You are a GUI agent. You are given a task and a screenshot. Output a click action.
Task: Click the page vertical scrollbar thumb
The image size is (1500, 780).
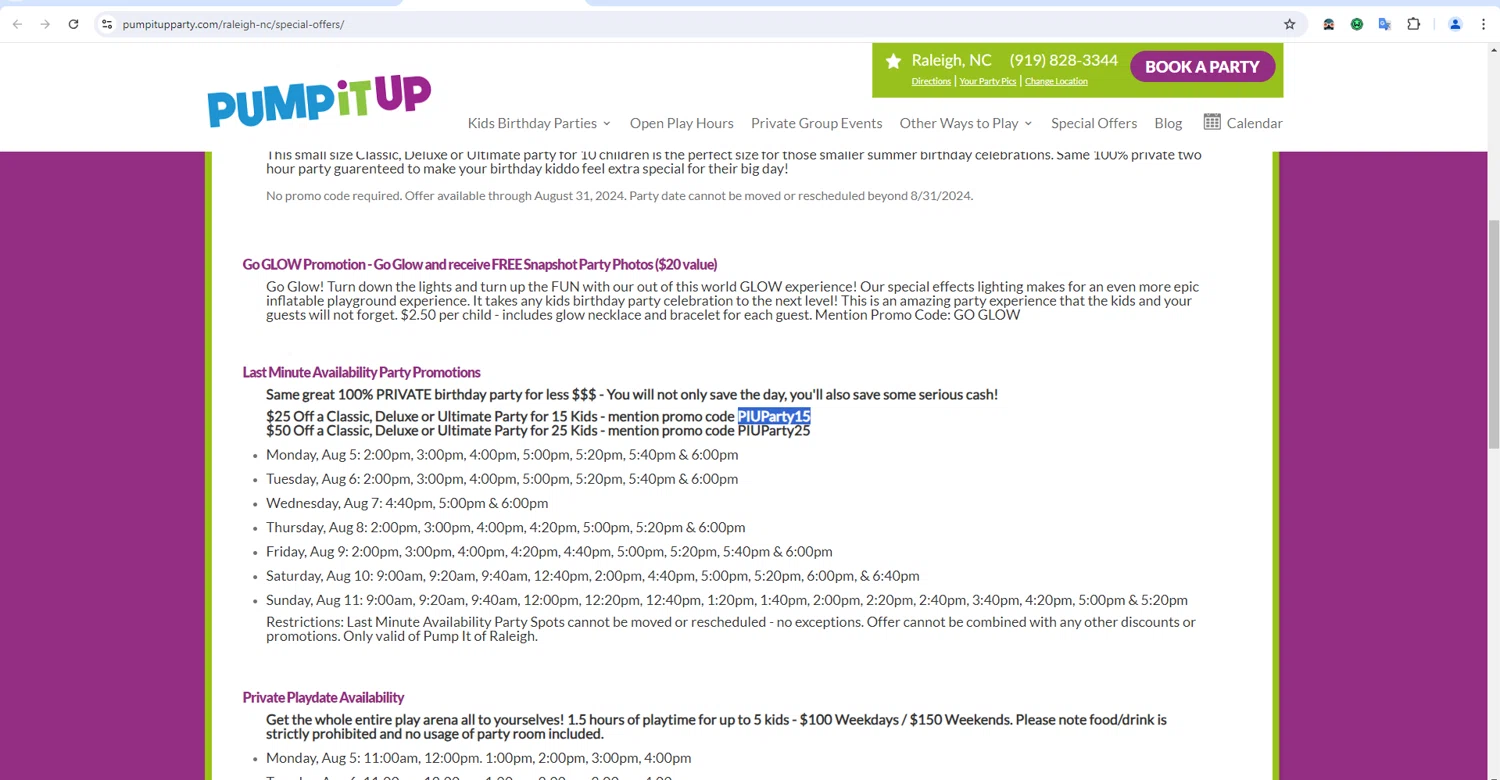click(1494, 333)
